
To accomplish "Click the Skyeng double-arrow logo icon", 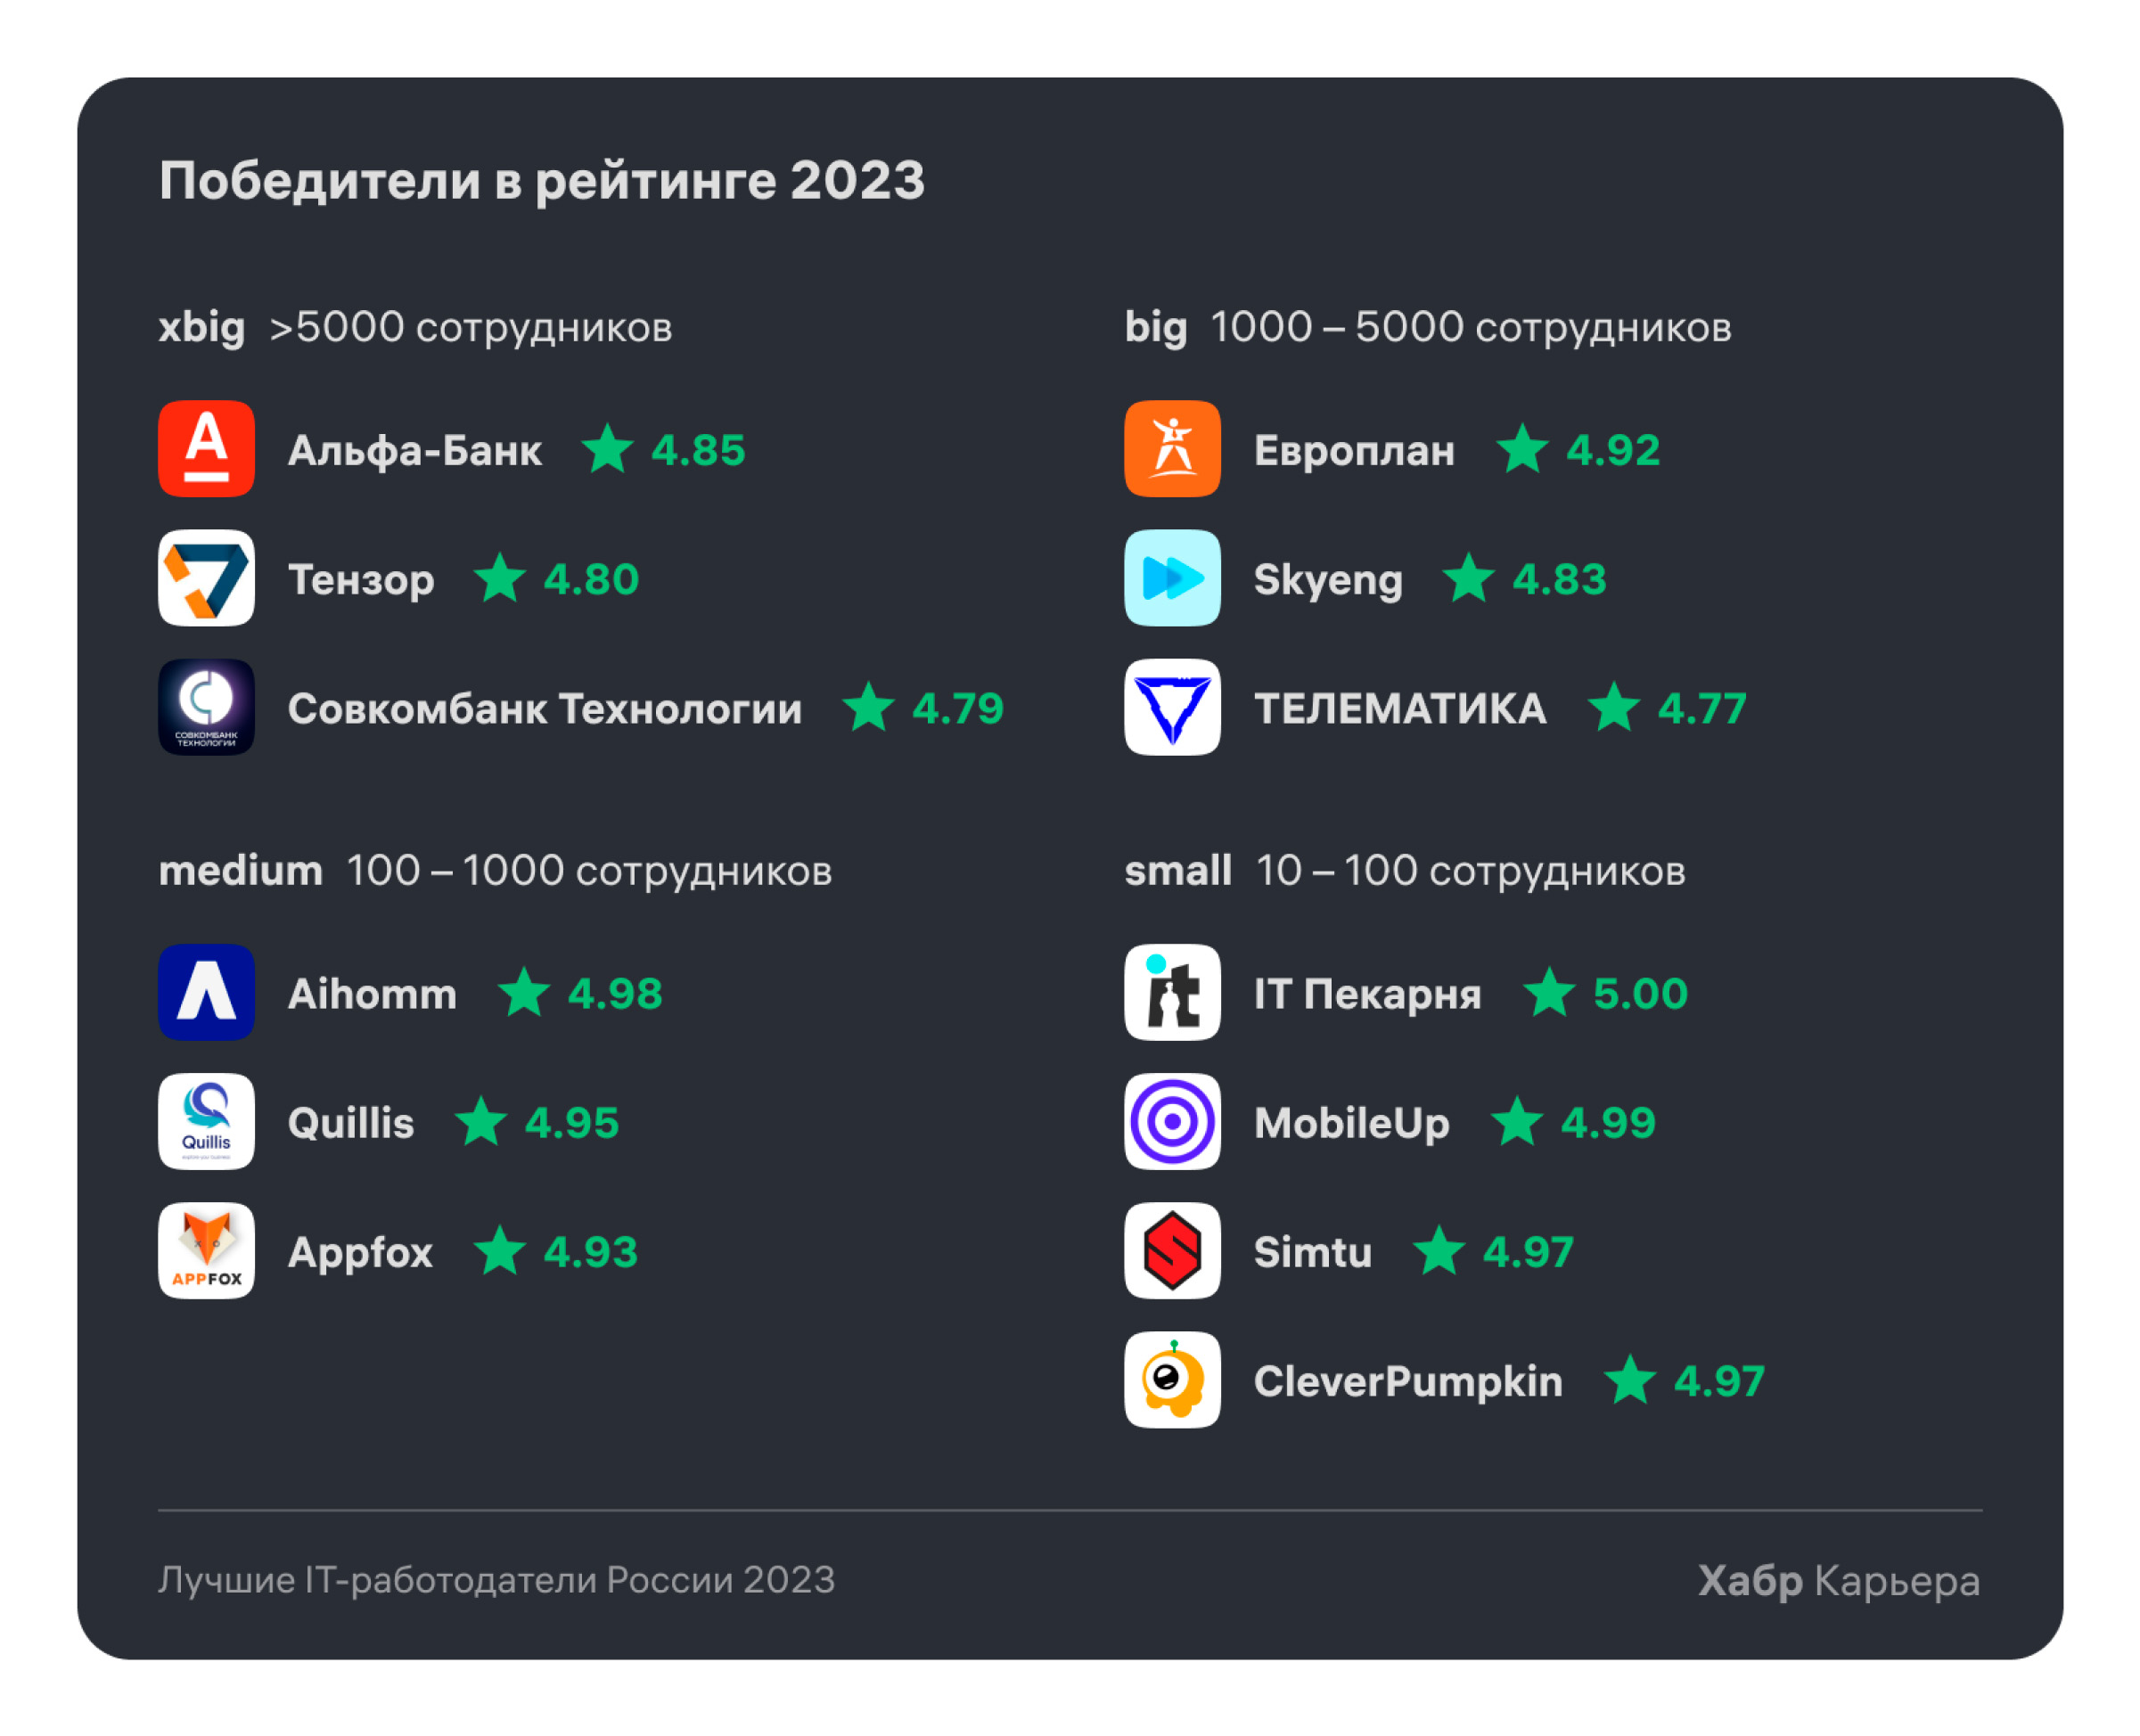I will [x=1172, y=578].
